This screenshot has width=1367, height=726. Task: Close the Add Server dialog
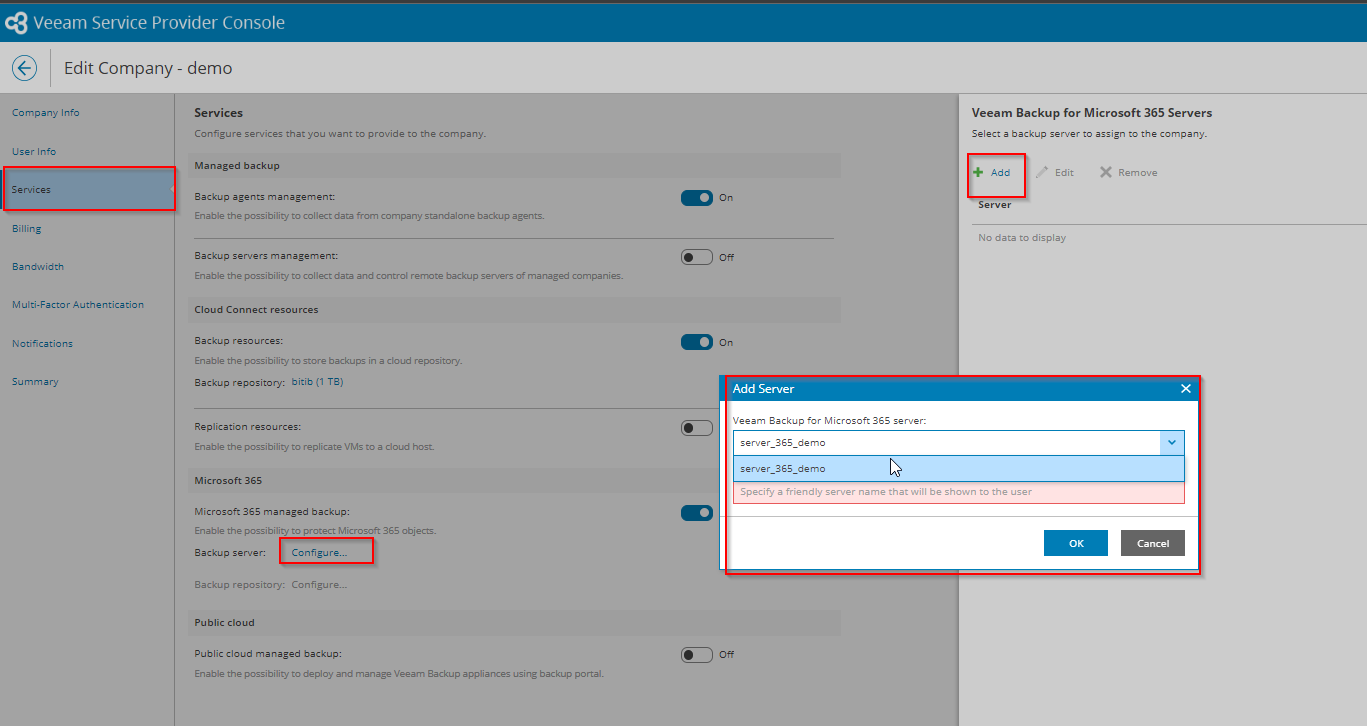(1185, 389)
